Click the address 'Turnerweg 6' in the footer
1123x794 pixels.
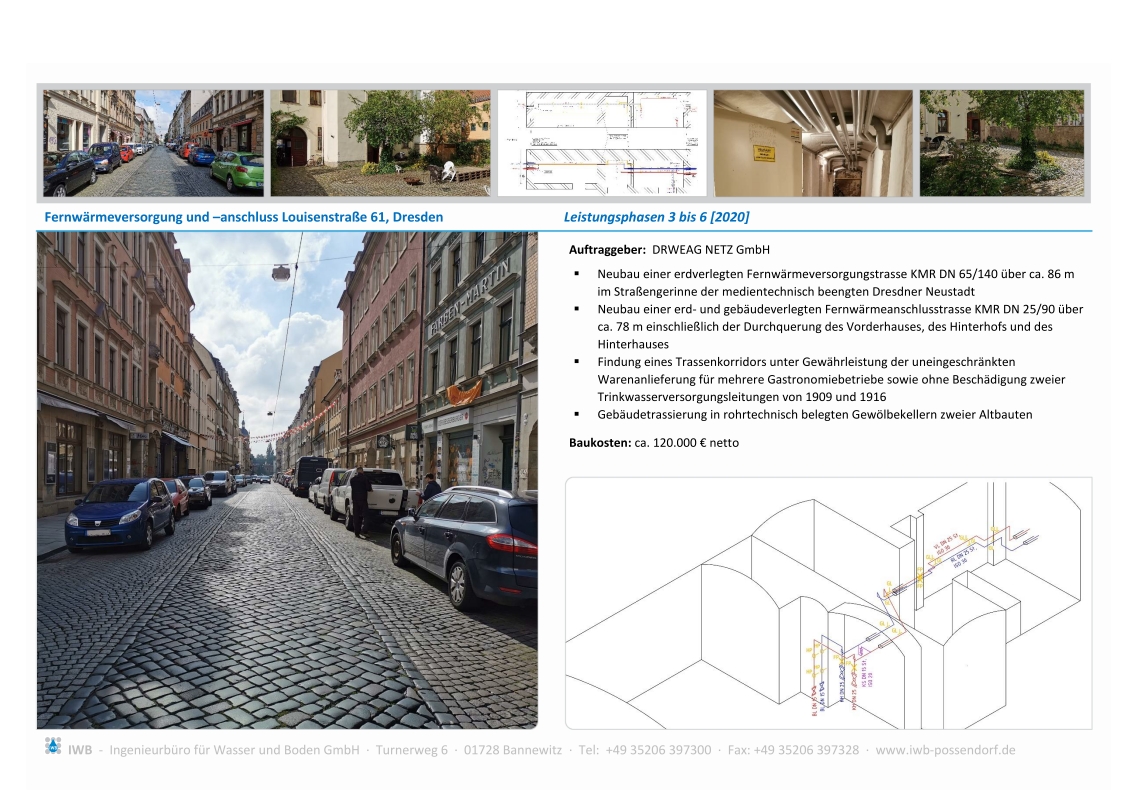tap(412, 750)
